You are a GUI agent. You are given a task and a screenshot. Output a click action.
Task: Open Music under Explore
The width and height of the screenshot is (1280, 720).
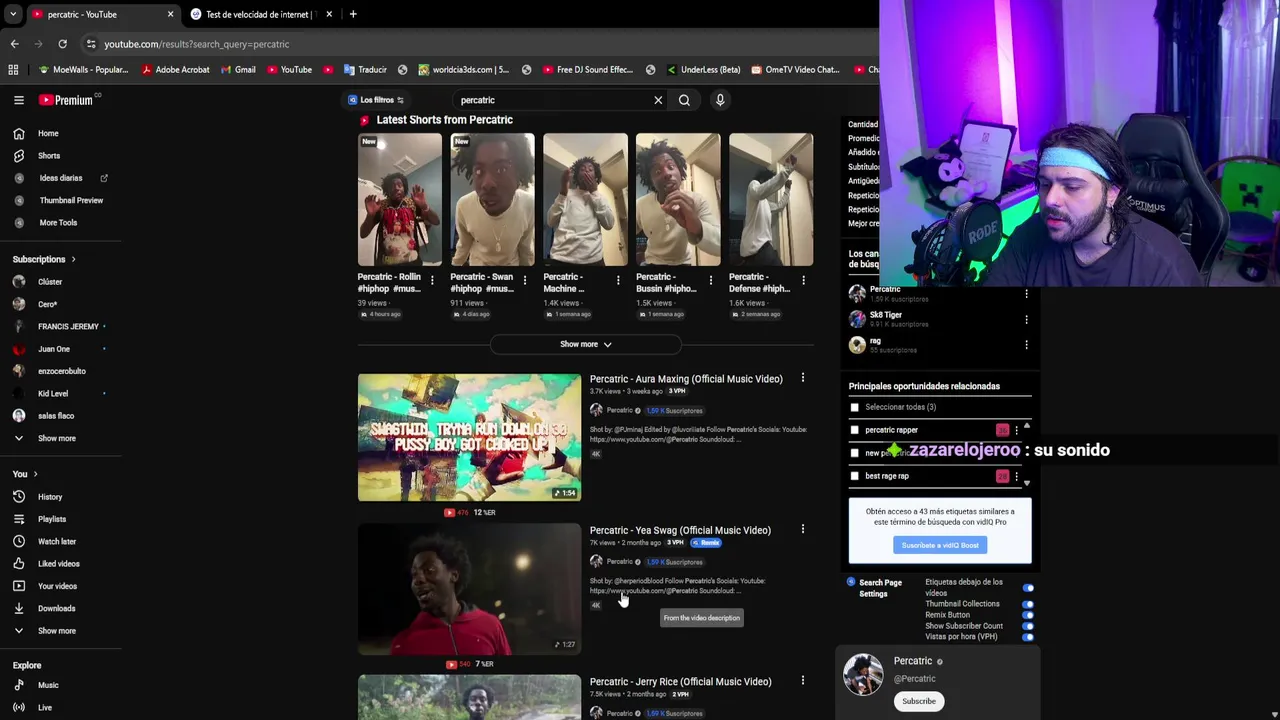click(48, 685)
